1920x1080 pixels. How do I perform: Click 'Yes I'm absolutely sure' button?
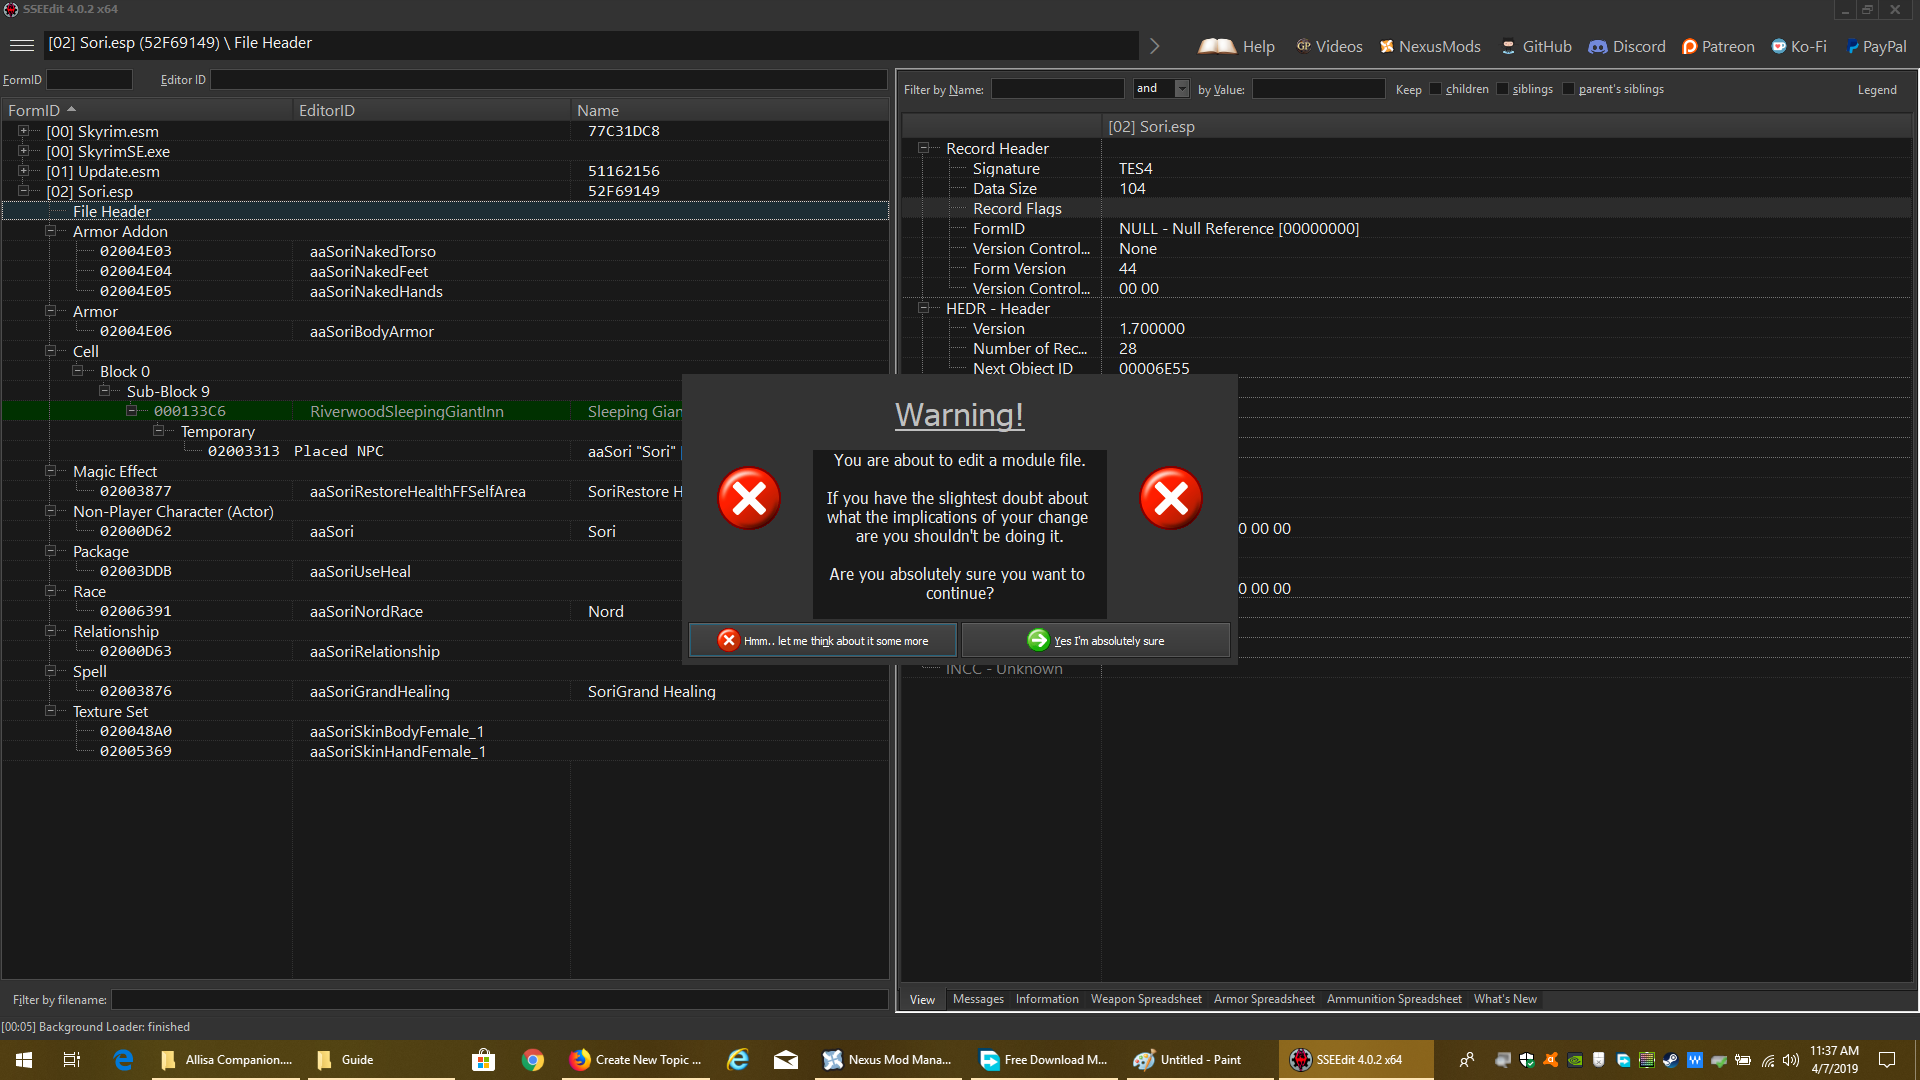[1096, 640]
